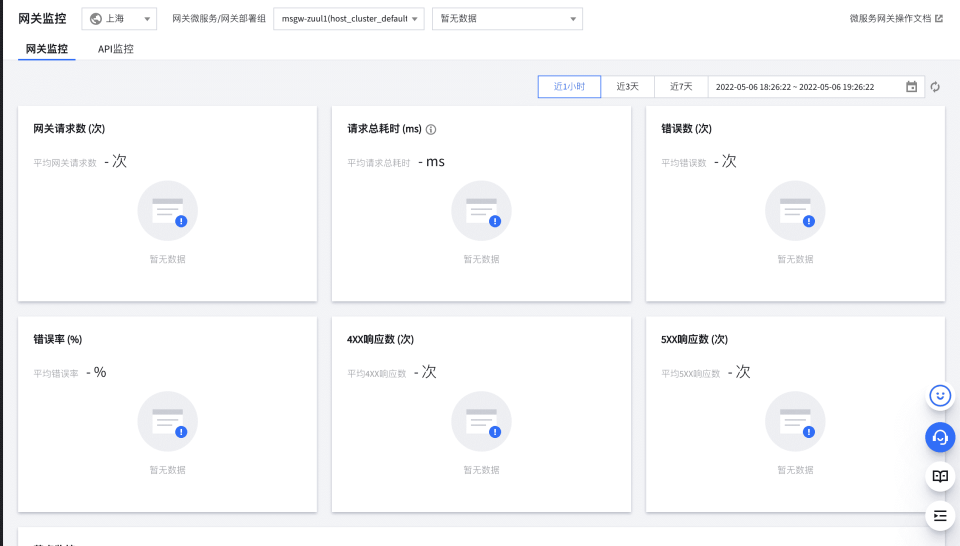Viewport: 960px width, 546px height.
Task: Expand the 上海 region dropdown
Action: coord(119,19)
